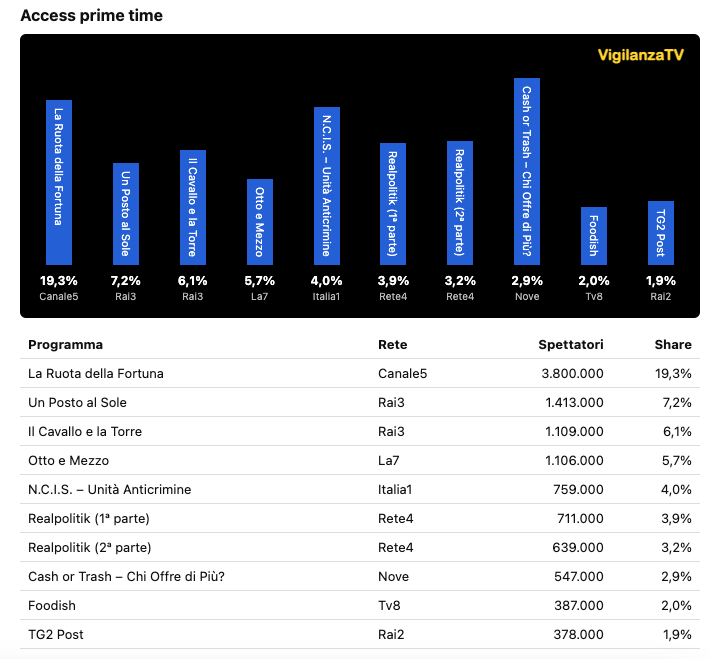Select the Il Cavallo e la Torre bar

coord(193,207)
